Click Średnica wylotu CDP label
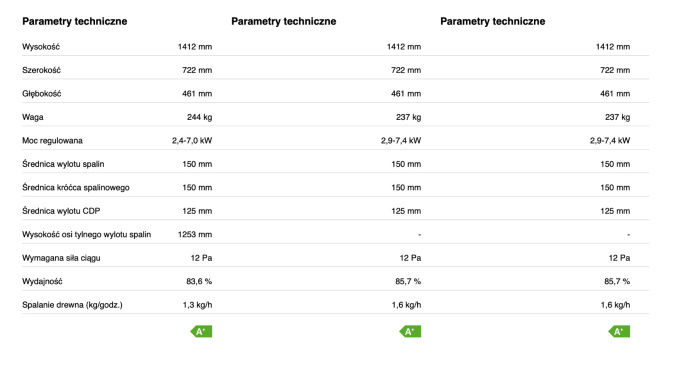The height and width of the screenshot is (367, 695). [61, 211]
